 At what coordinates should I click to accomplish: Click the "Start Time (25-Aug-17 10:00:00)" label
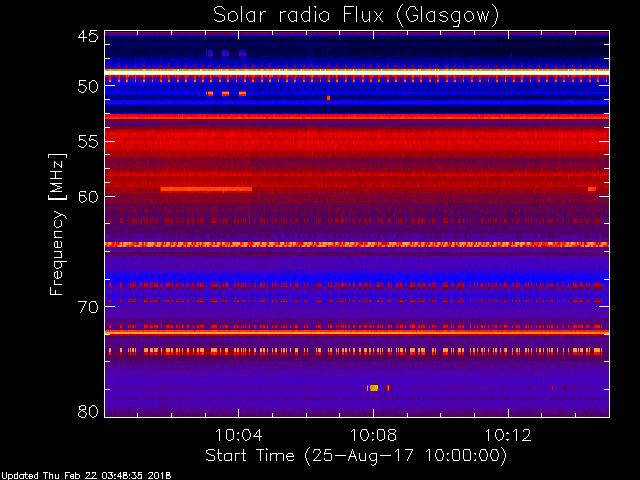tap(356, 456)
